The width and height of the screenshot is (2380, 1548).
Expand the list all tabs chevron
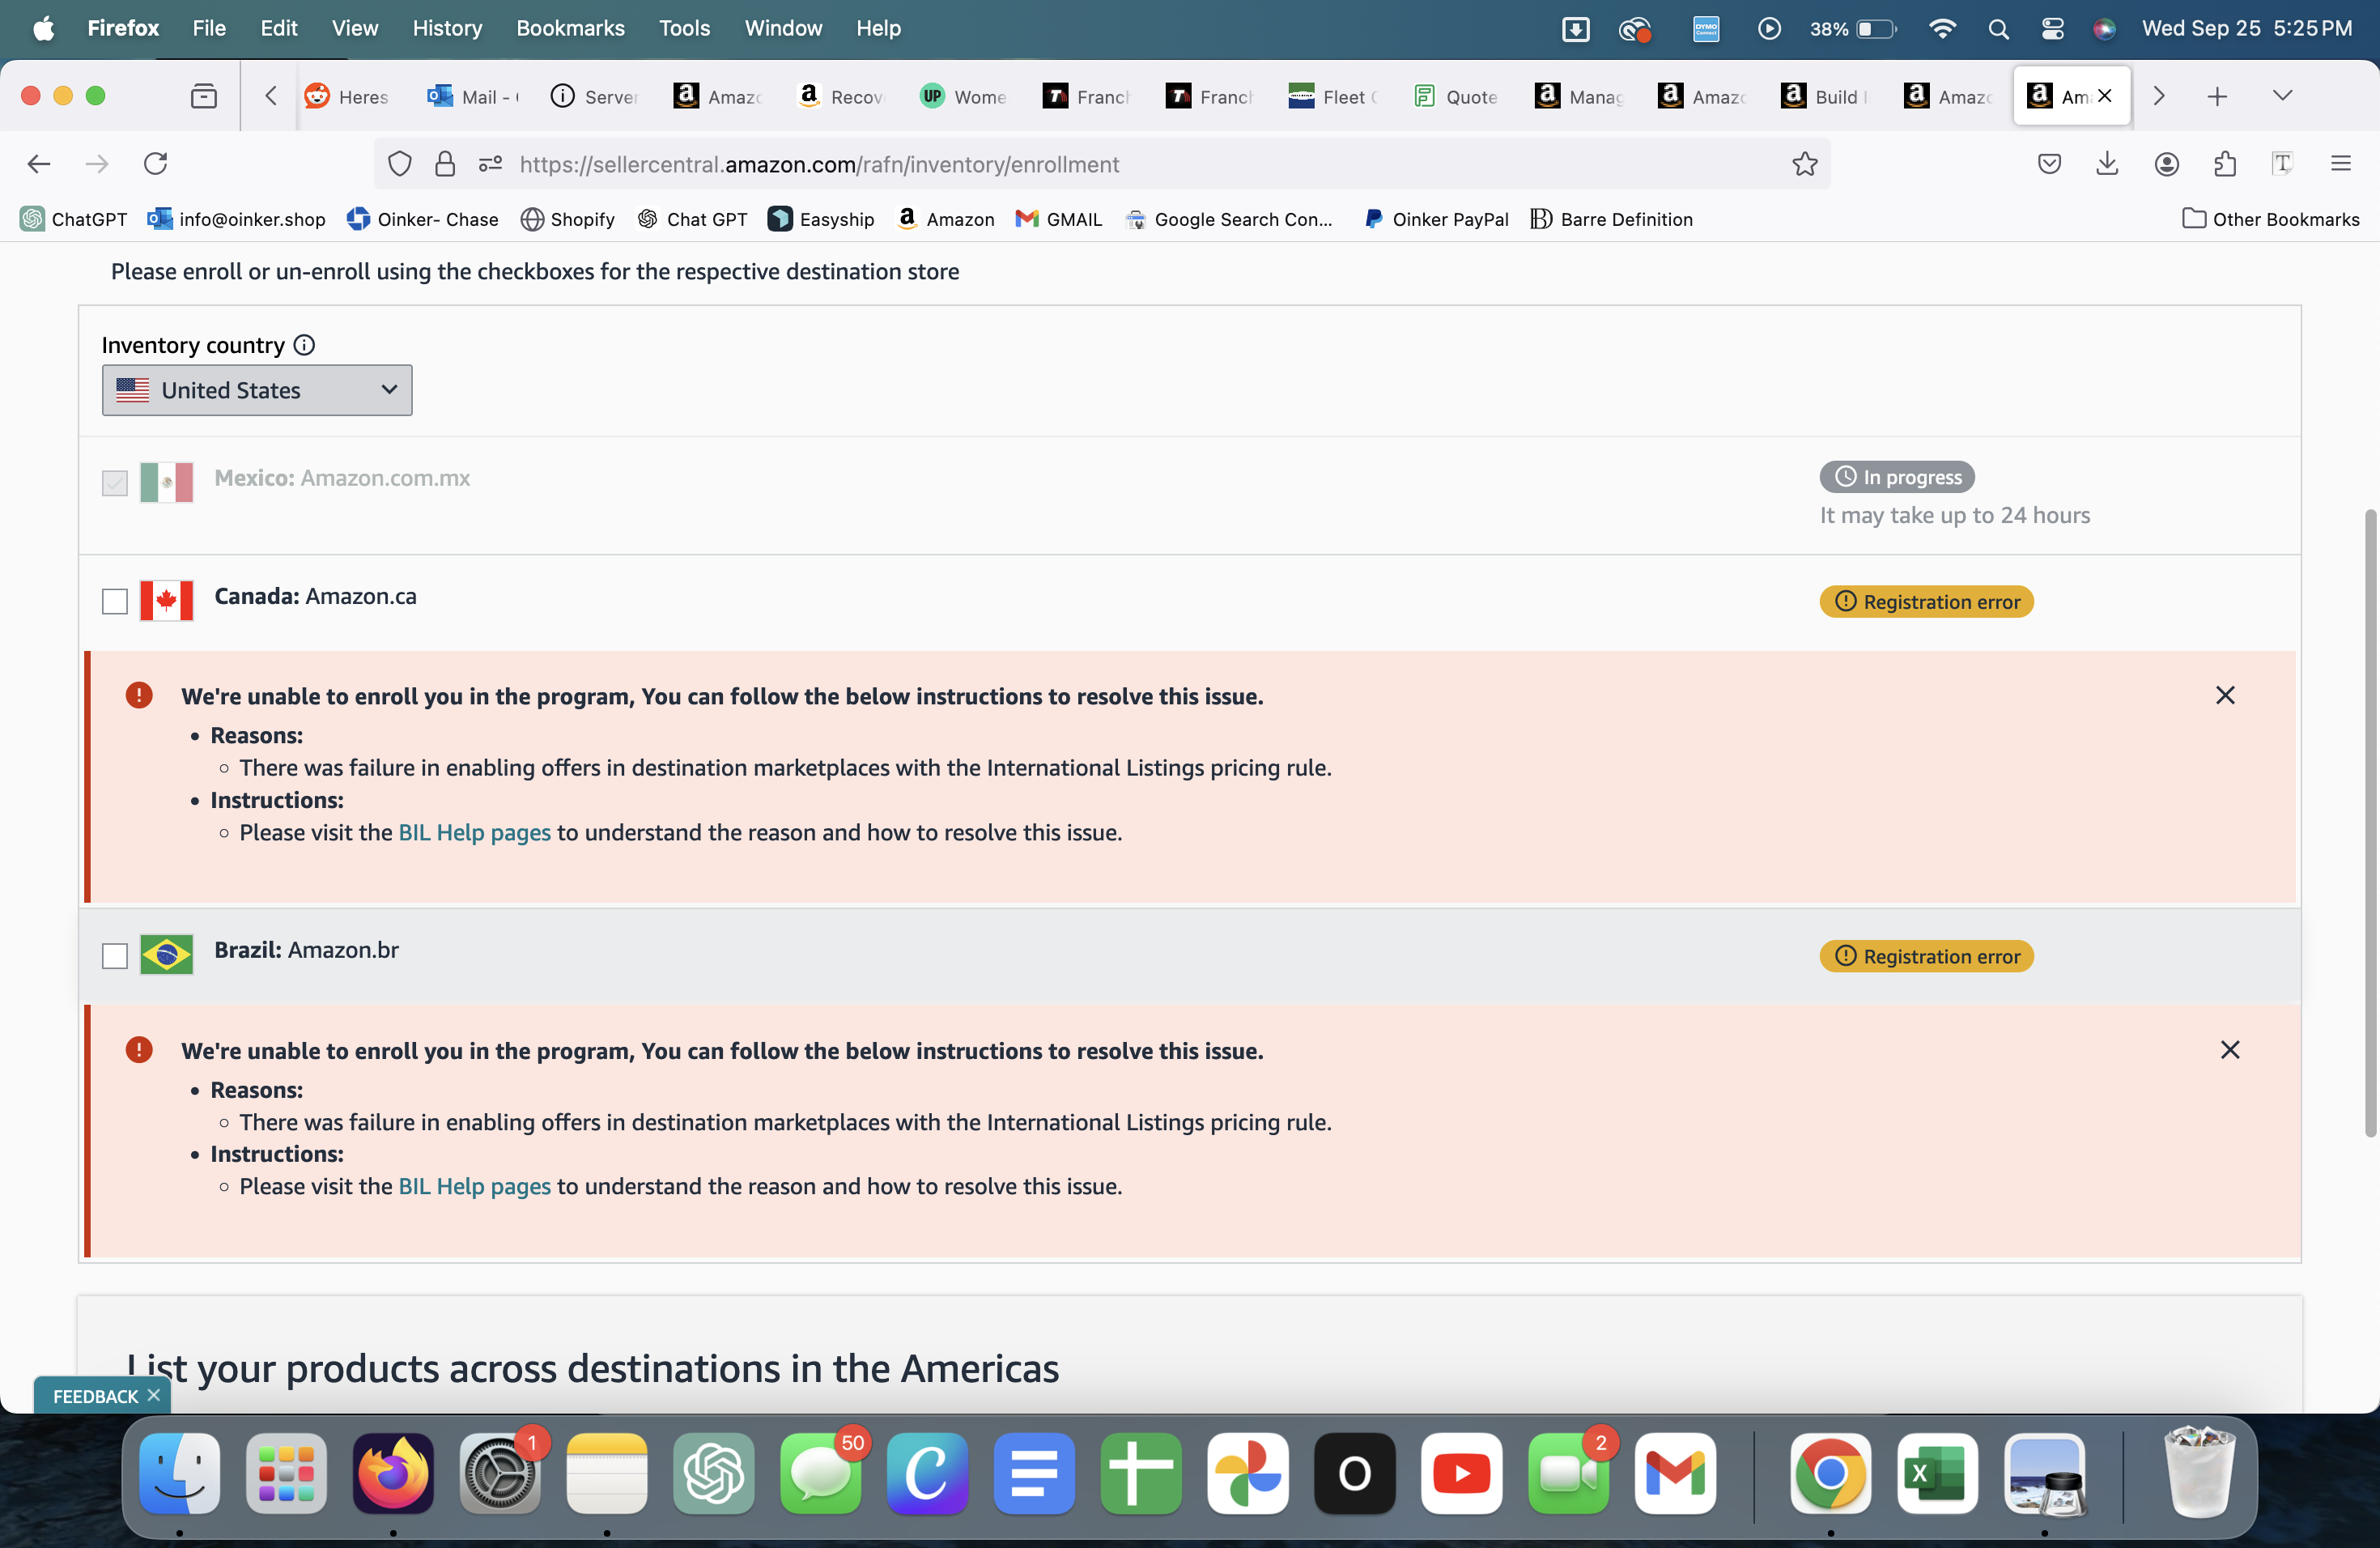point(2282,96)
